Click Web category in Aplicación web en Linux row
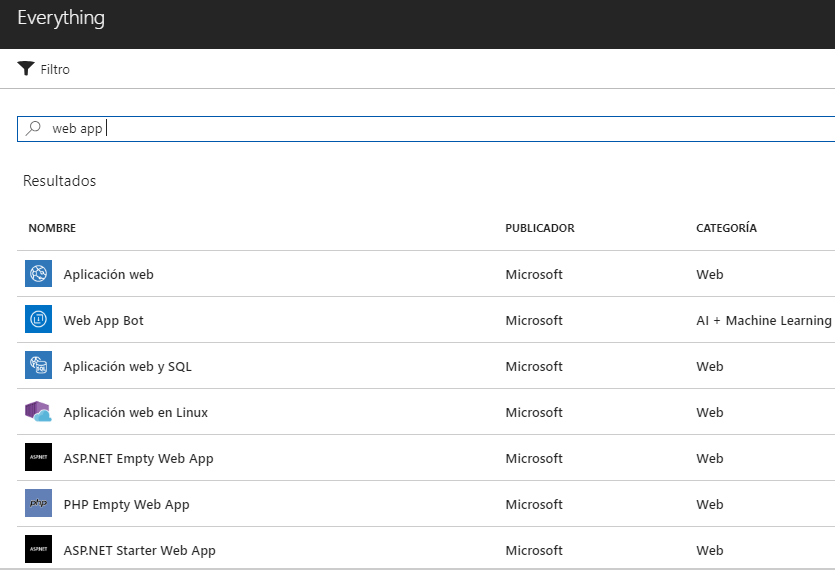Viewport: 835px width, 570px height. (709, 412)
